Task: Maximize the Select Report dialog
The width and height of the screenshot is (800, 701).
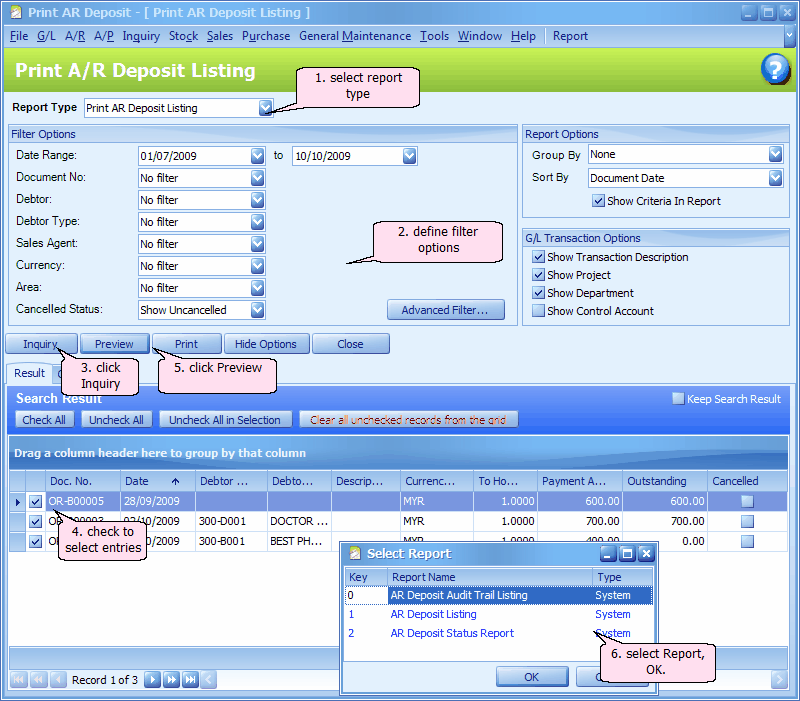Action: (627, 554)
